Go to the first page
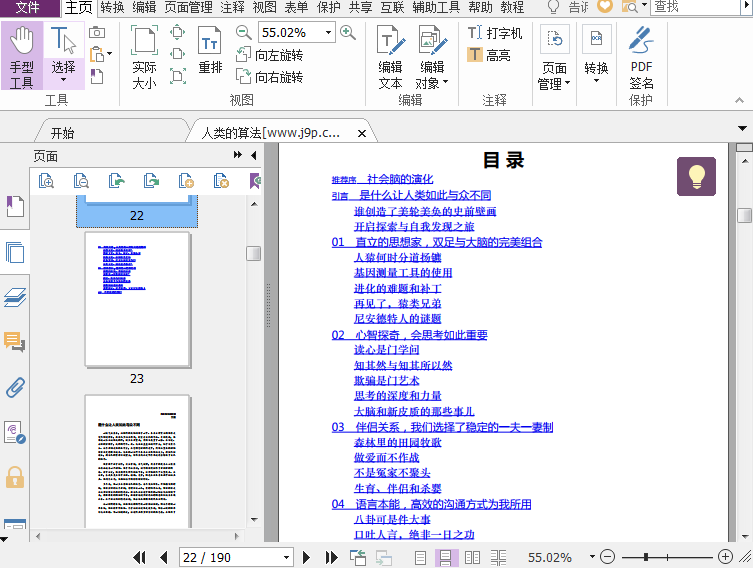 click(x=139, y=557)
